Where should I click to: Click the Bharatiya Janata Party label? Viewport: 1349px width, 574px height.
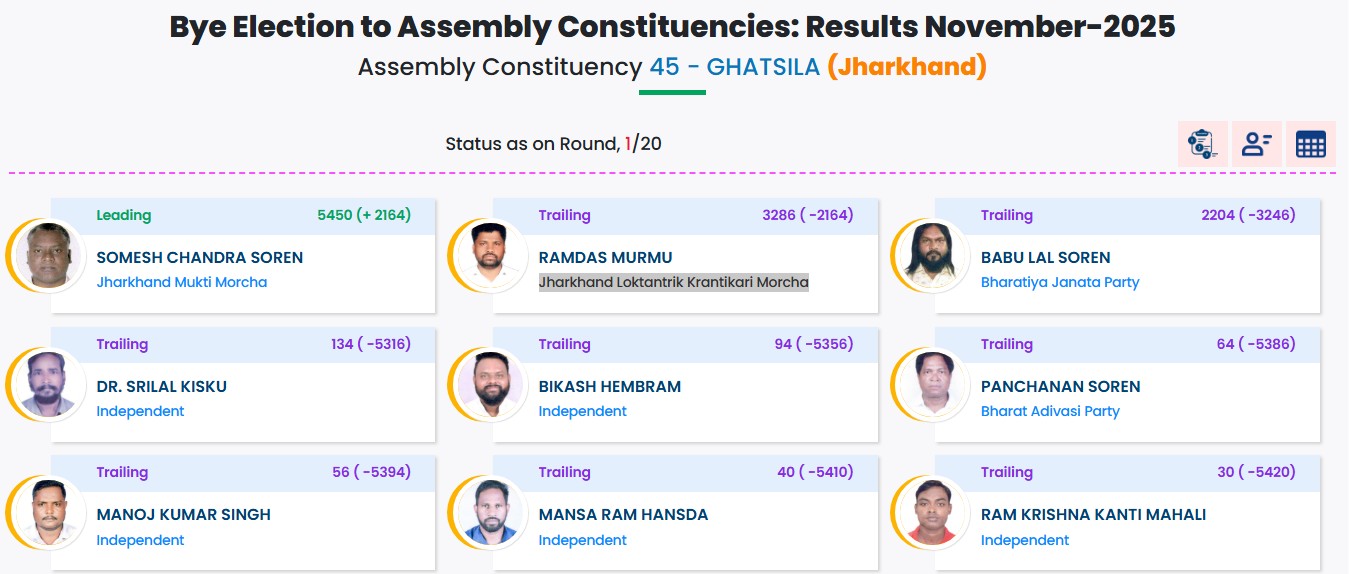point(1060,282)
